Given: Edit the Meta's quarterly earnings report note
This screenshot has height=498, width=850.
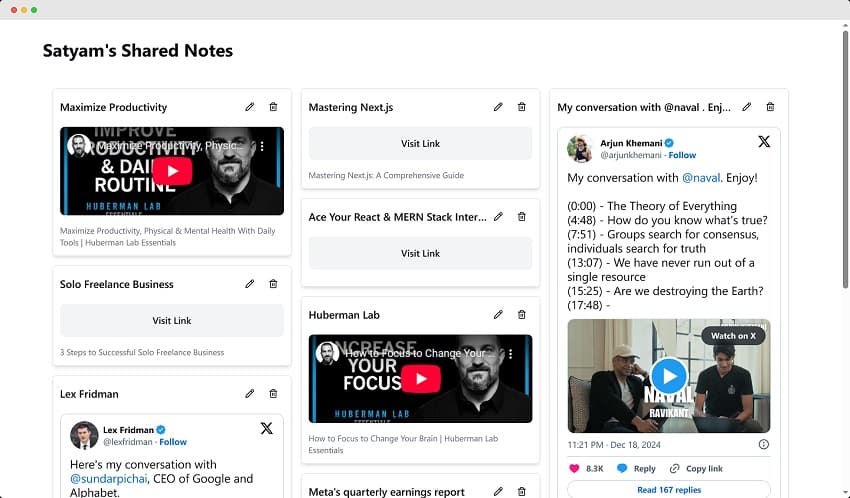Looking at the screenshot, I should pos(498,491).
